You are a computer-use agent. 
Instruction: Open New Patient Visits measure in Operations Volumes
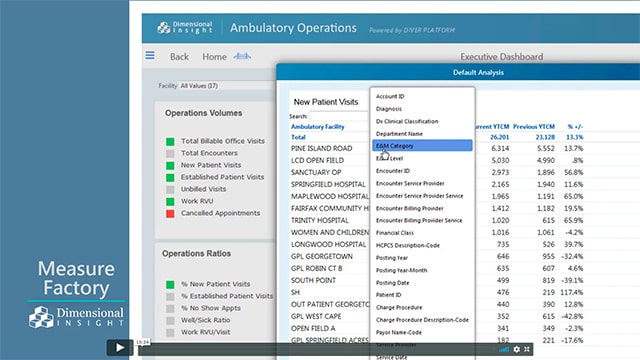(x=211, y=165)
